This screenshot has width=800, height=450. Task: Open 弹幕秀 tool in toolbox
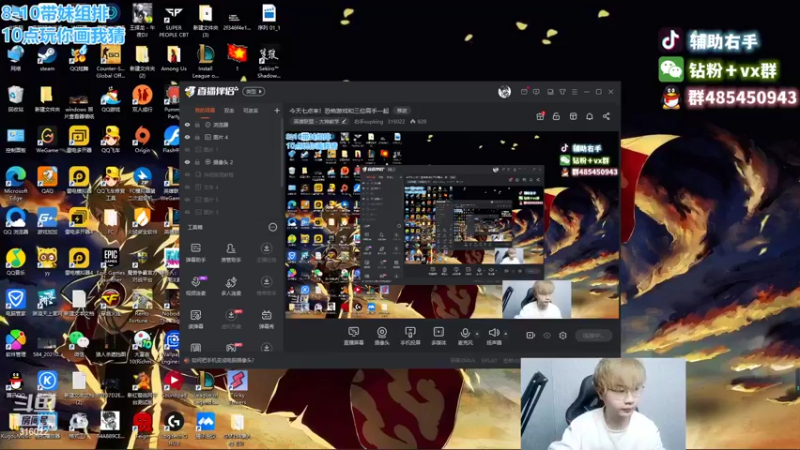click(x=266, y=319)
